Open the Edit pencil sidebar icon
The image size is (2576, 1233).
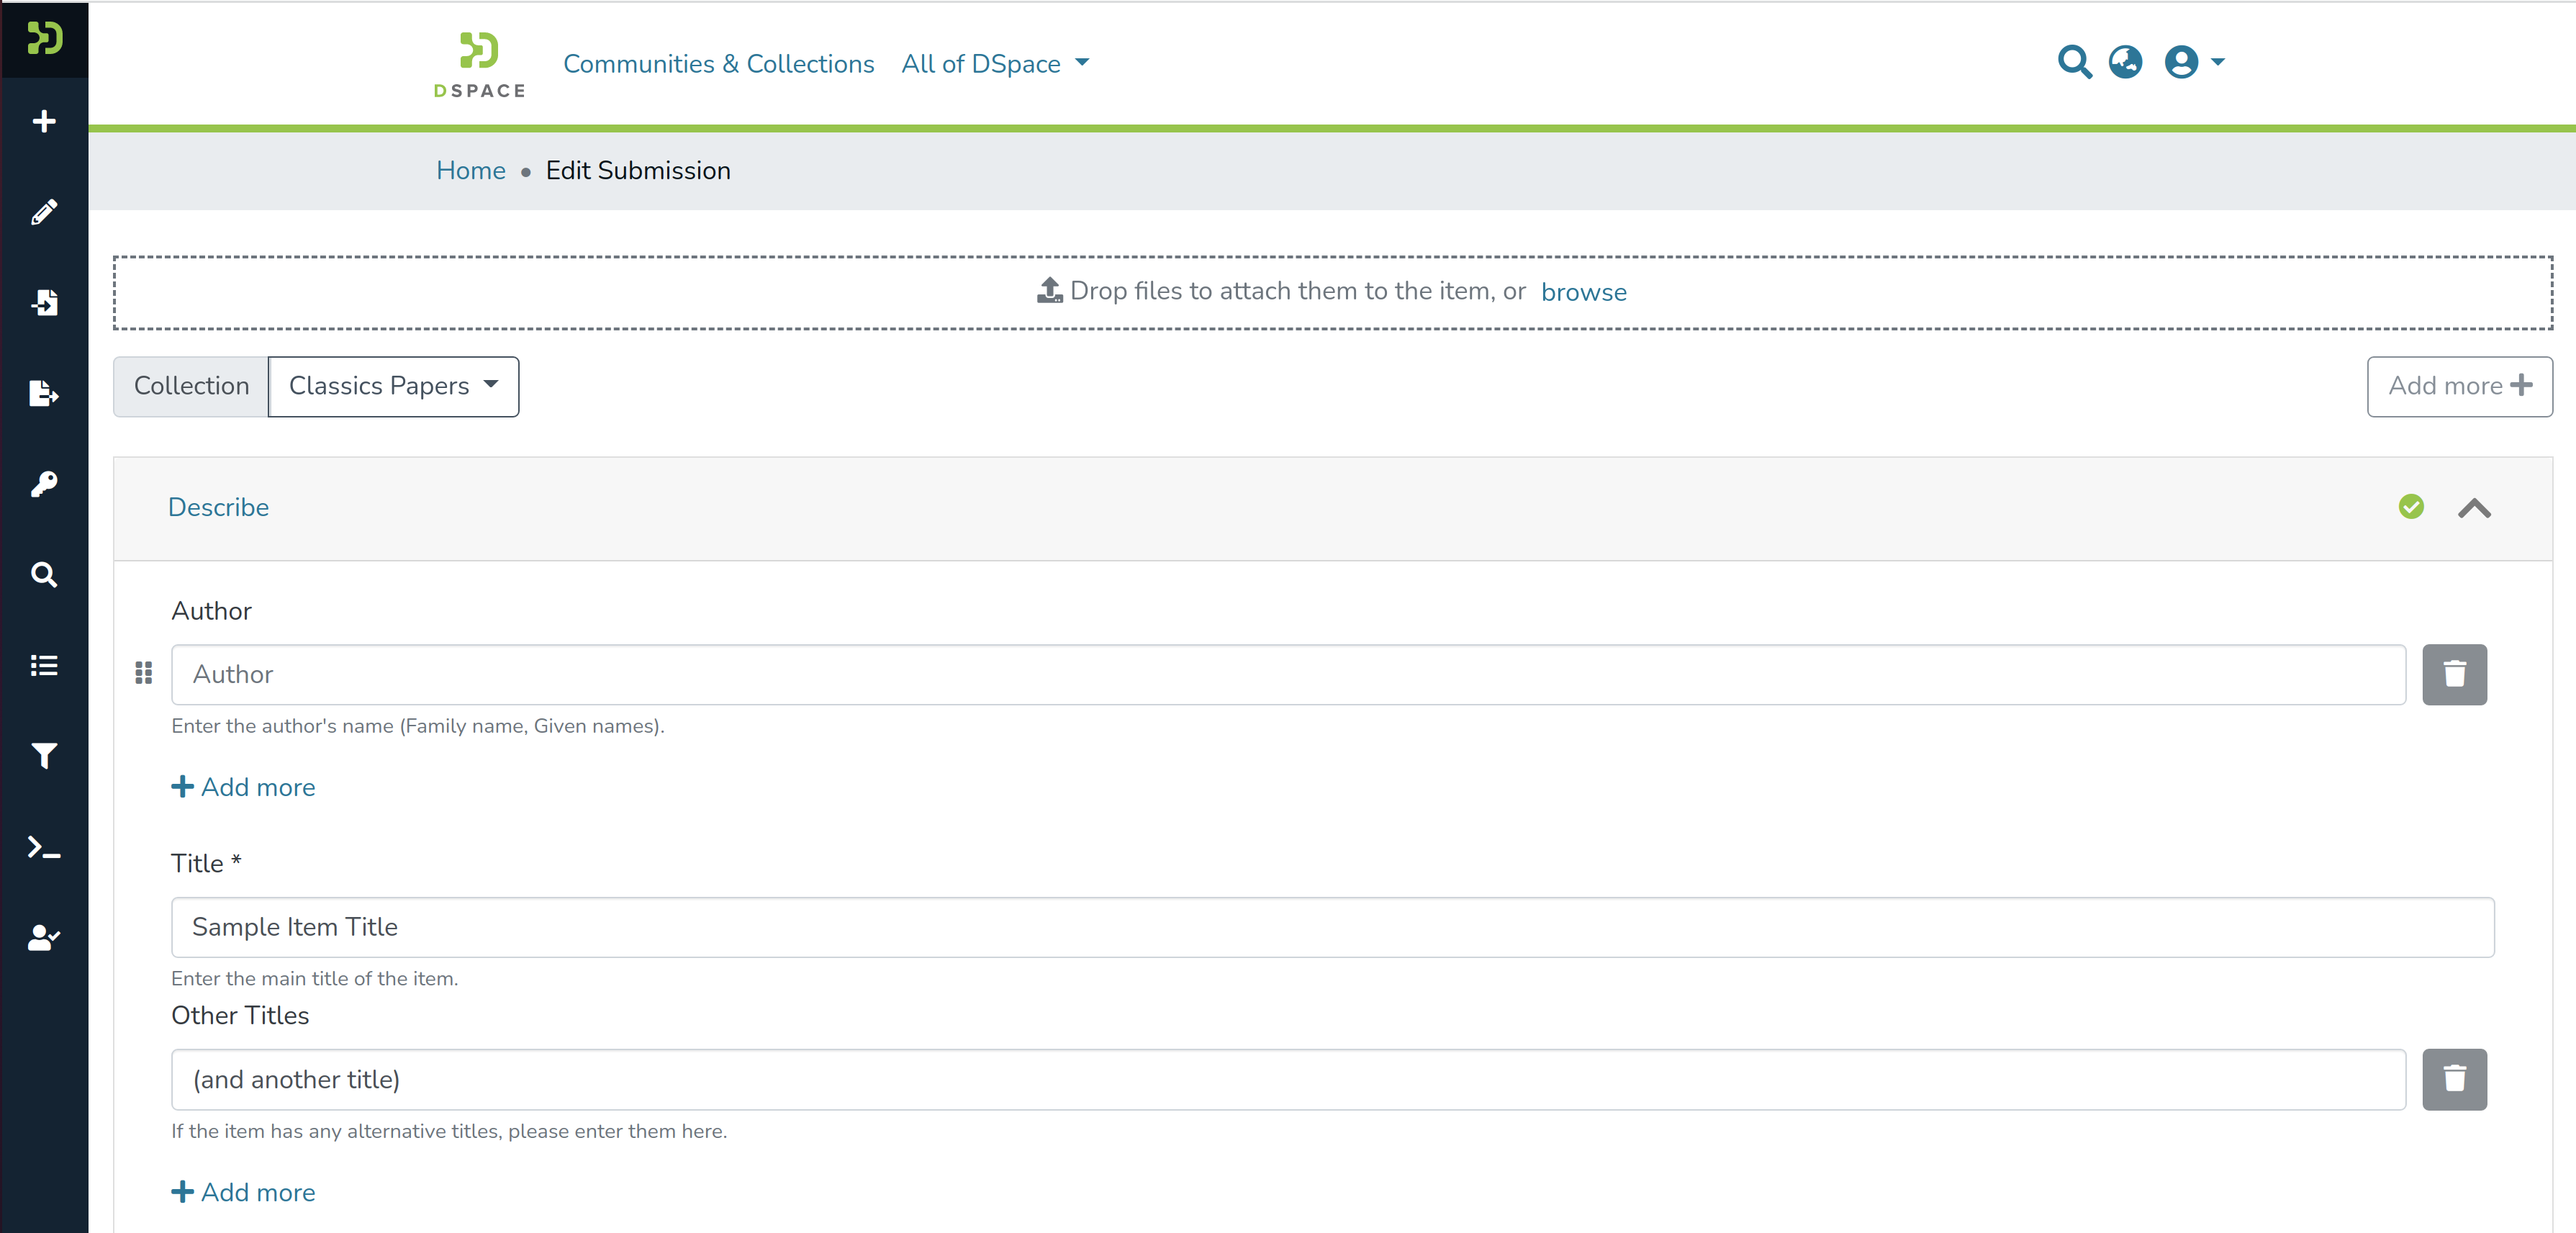(44, 212)
